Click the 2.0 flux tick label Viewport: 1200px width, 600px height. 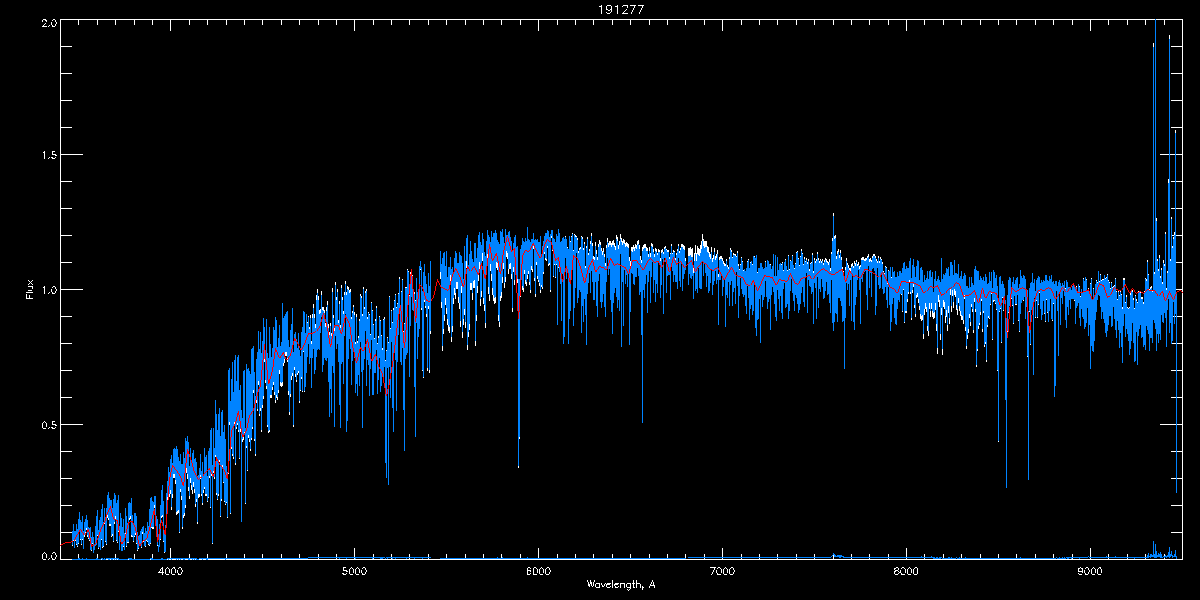click(x=48, y=22)
